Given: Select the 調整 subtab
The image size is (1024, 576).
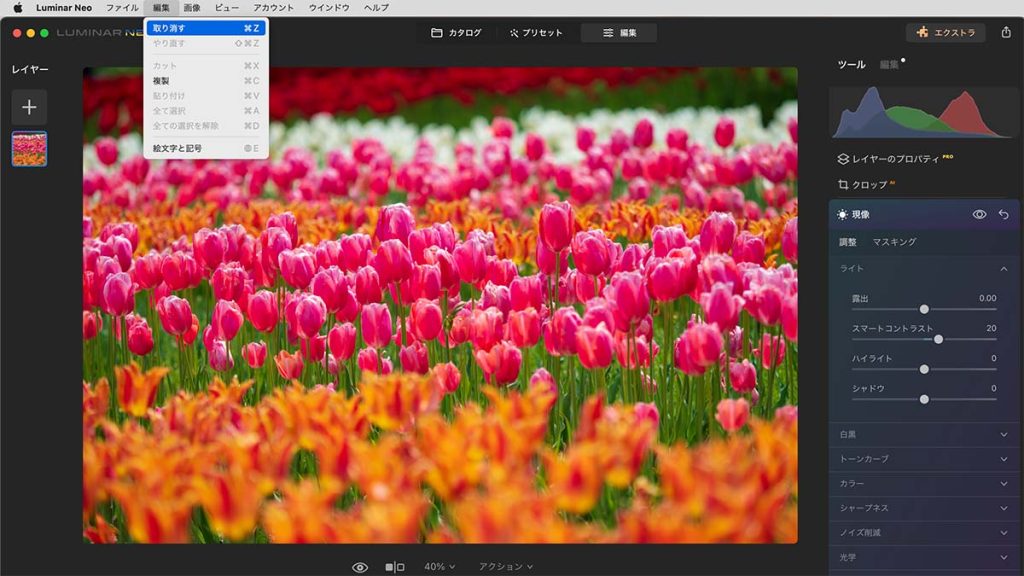Looking at the screenshot, I should pyautogui.click(x=848, y=242).
